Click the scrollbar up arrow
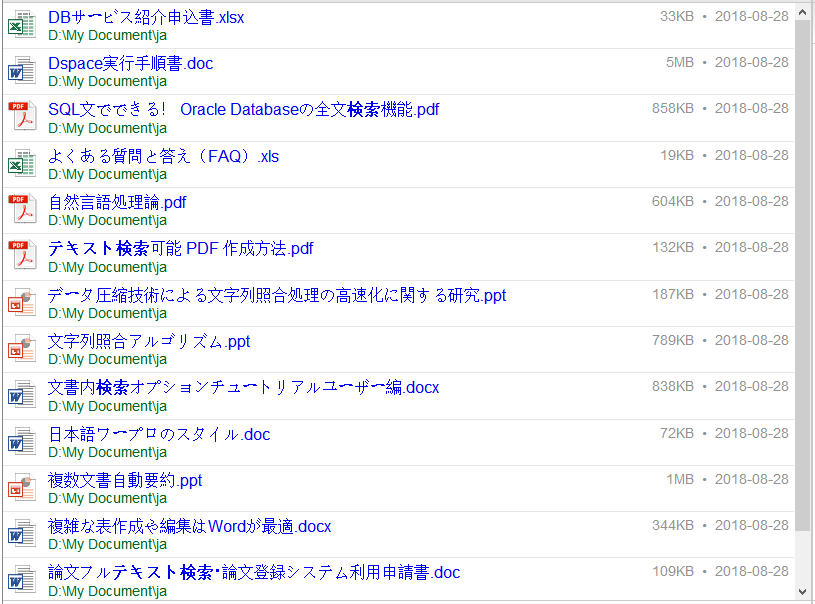Screen dimensions: 815x604 pos(803,9)
